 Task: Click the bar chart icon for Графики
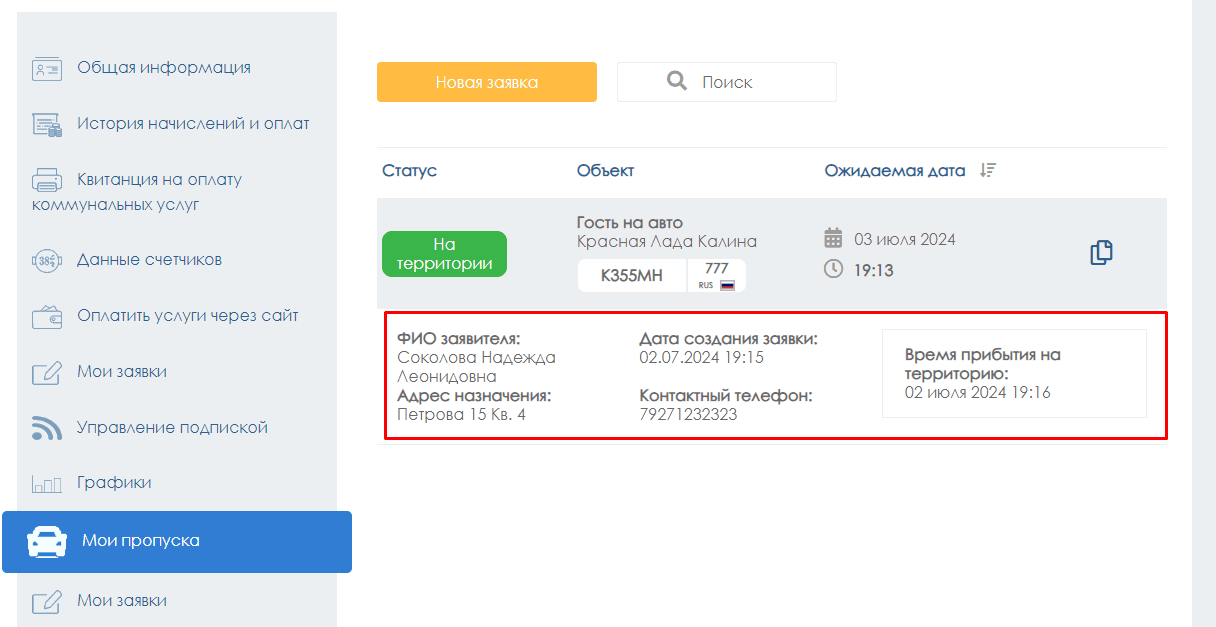point(46,484)
